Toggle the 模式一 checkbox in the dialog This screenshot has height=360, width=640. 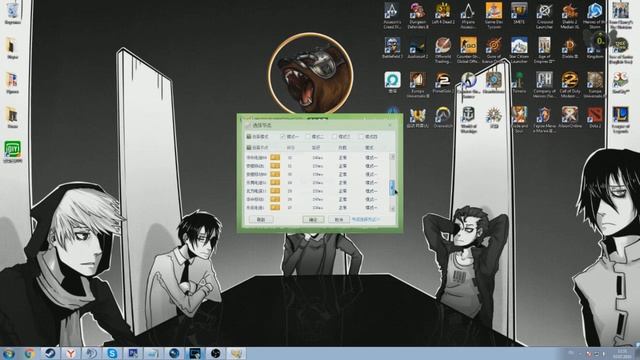point(282,137)
